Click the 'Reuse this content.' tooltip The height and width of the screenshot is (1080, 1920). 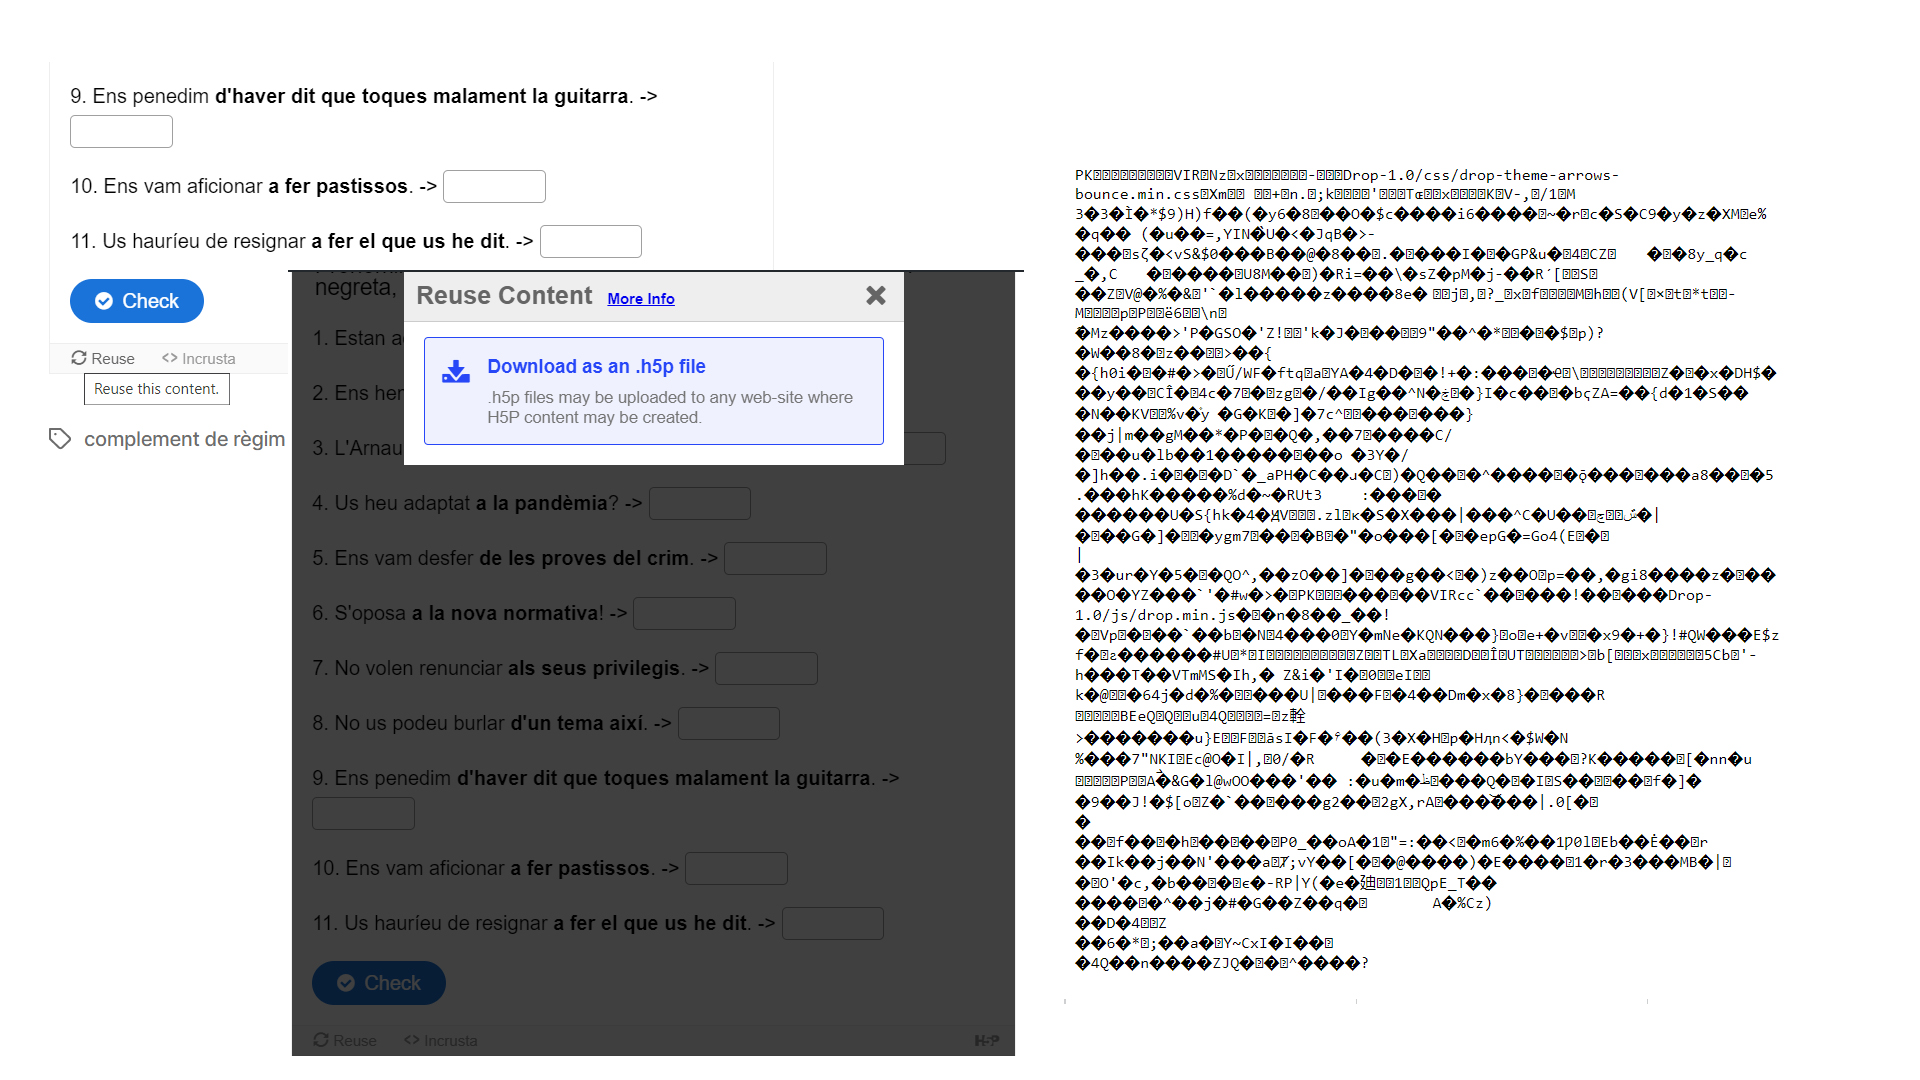[x=157, y=389]
